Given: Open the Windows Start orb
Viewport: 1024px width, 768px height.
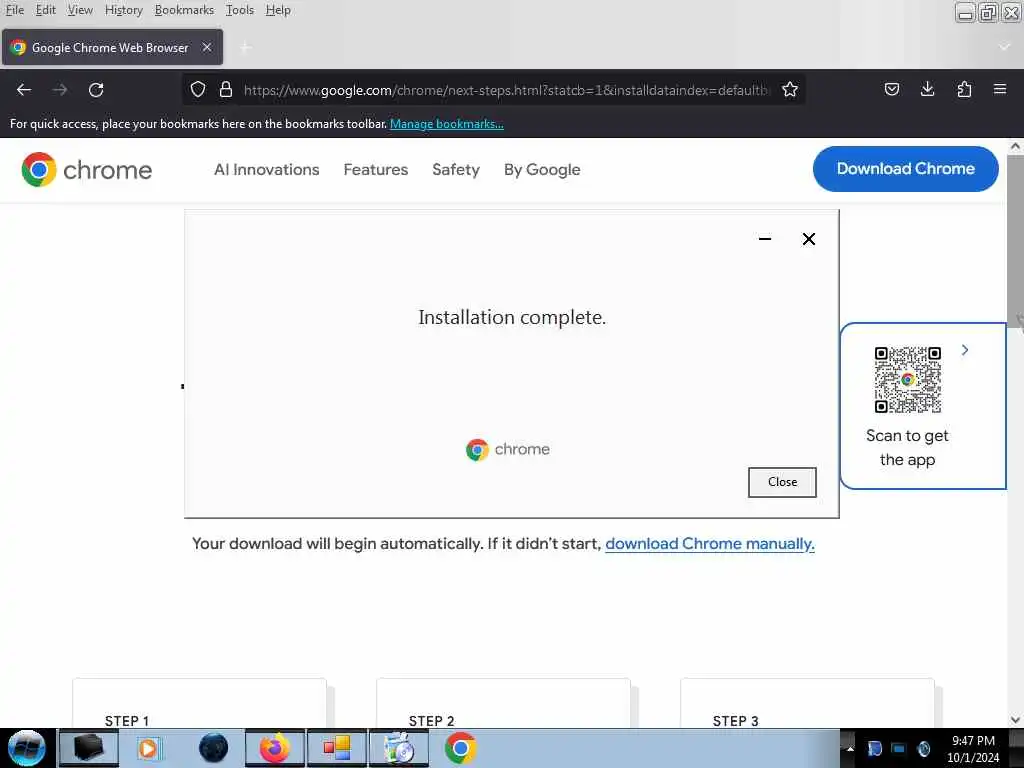Looking at the screenshot, I should click(27, 748).
